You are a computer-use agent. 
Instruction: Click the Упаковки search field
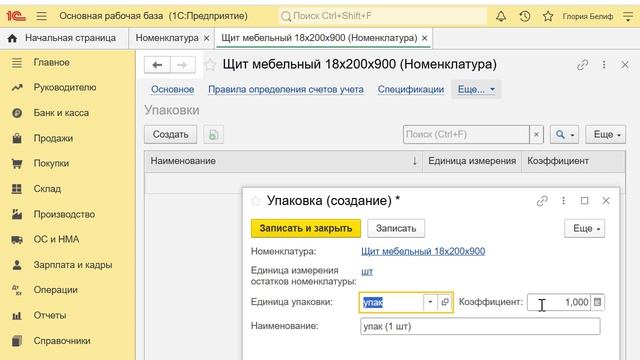[466, 134]
